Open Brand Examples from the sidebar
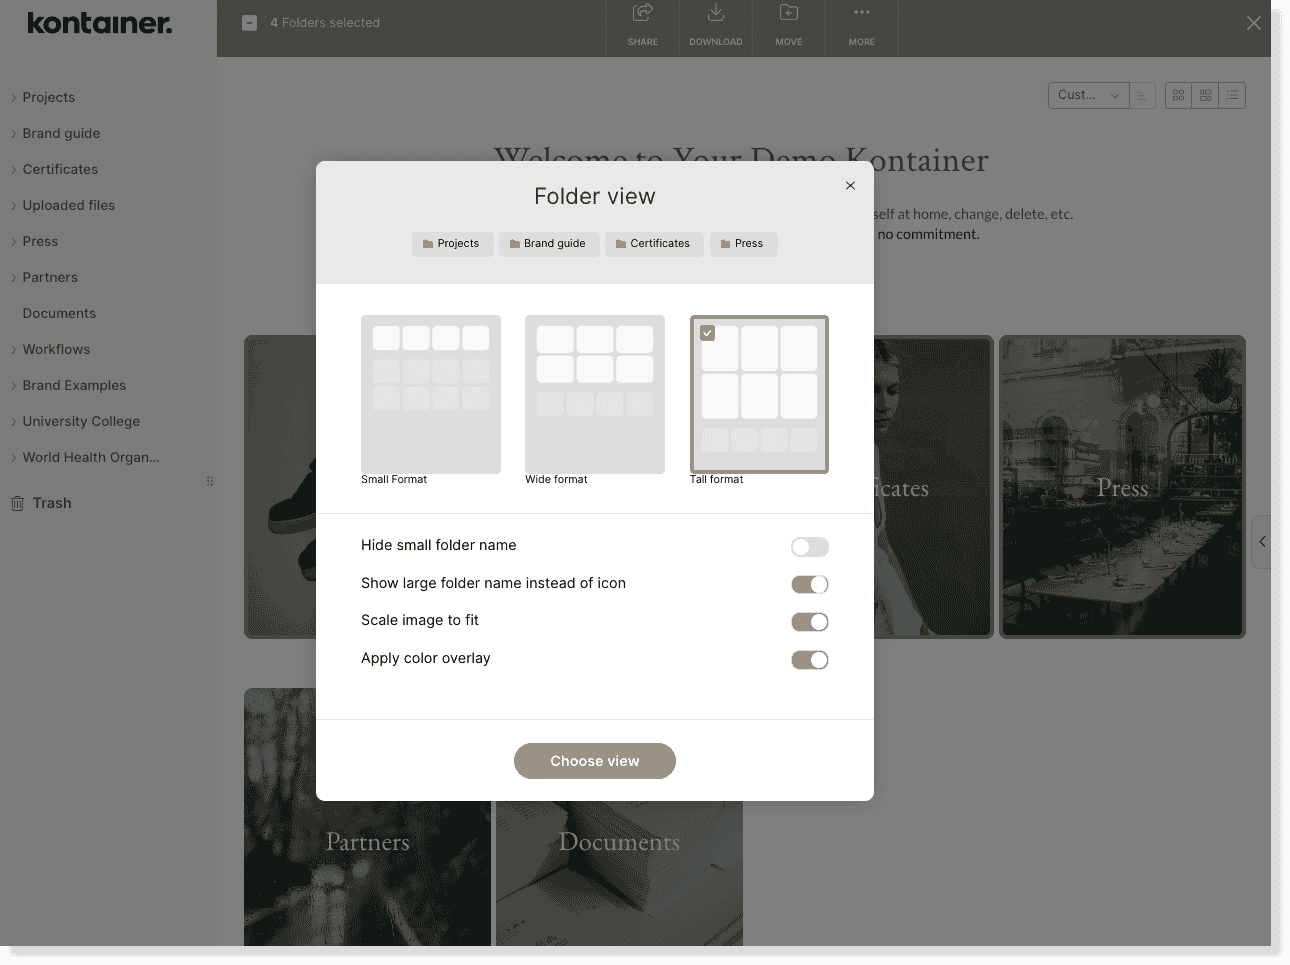1290x965 pixels. click(x=74, y=385)
